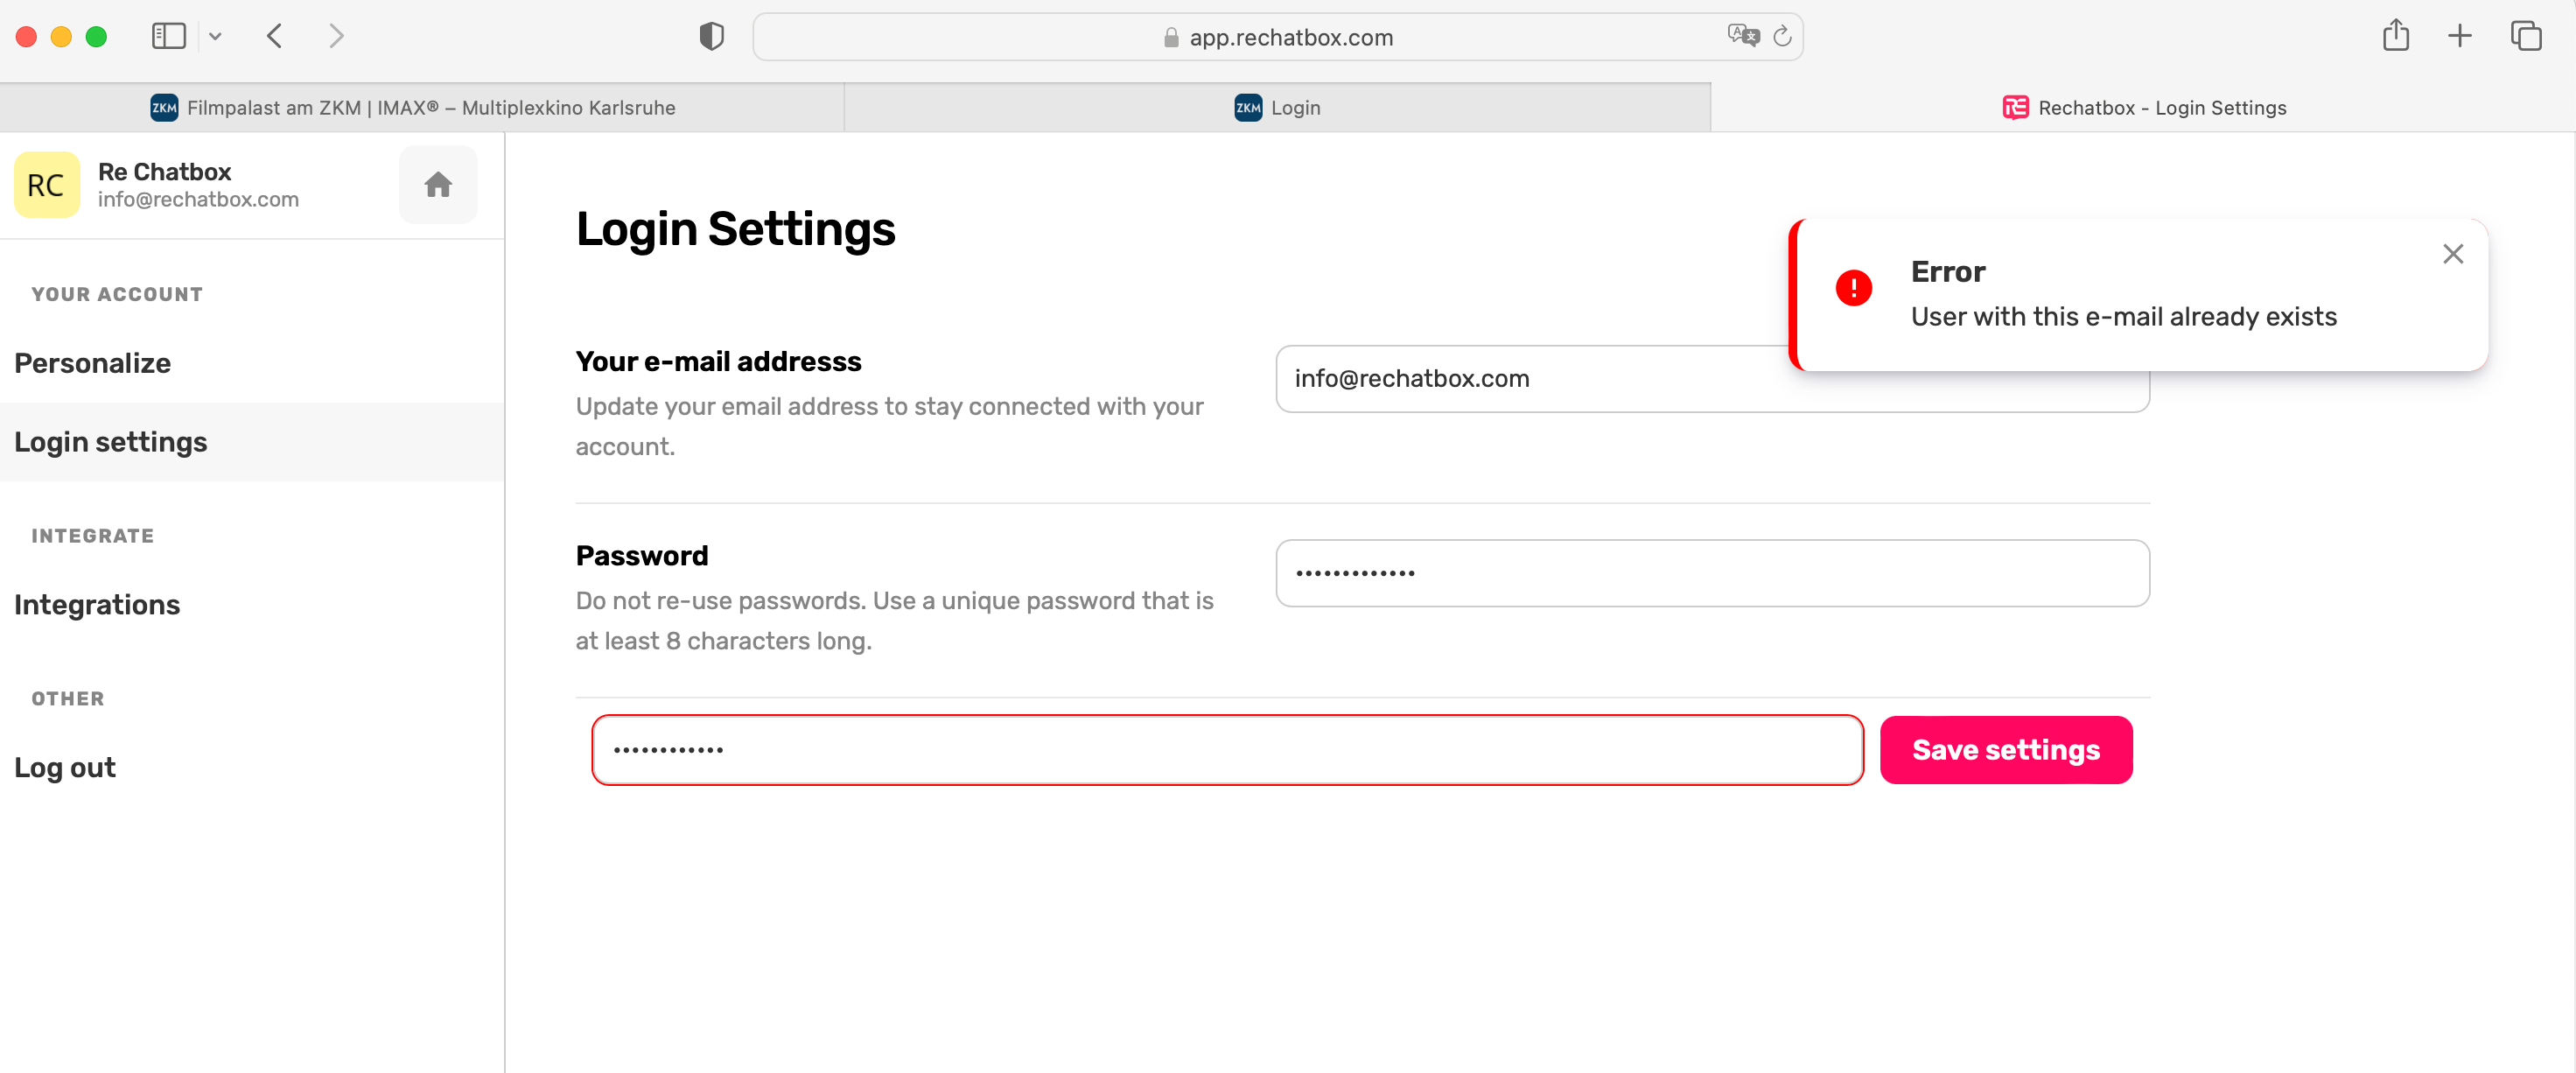Click the ZKM favicon on Filmpalast tab
Viewport: 2576px width, 1073px height.
pos(164,107)
